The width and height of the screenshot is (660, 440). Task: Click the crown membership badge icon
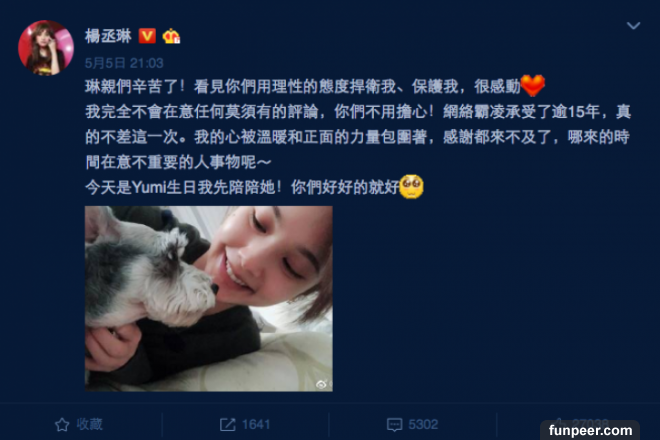coord(171,36)
